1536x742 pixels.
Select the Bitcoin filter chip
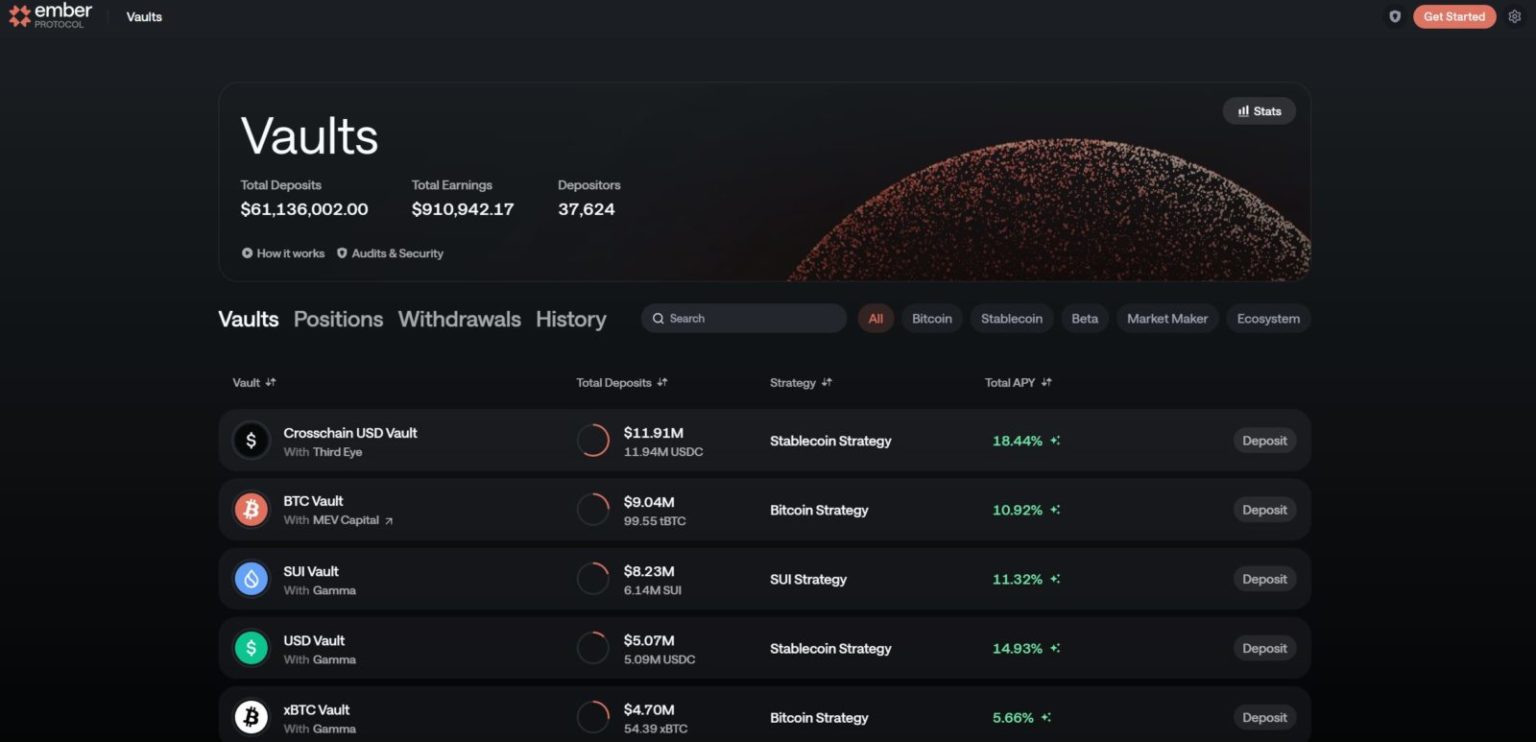pos(931,319)
